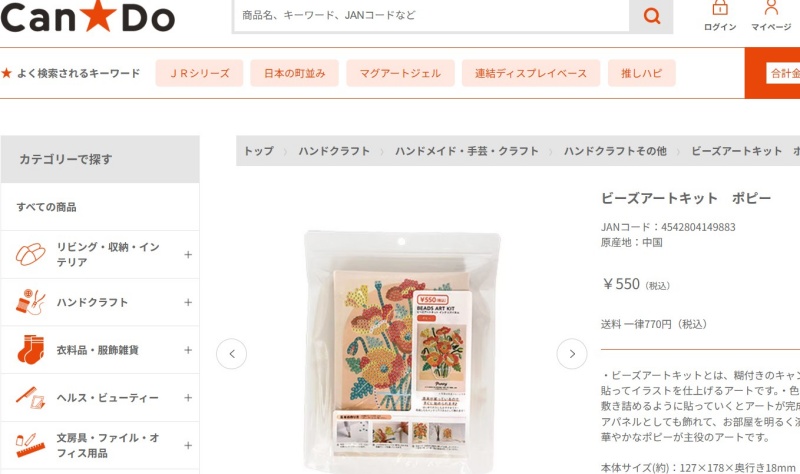Go to ハンドクラフト breadcrumb link

pos(334,151)
